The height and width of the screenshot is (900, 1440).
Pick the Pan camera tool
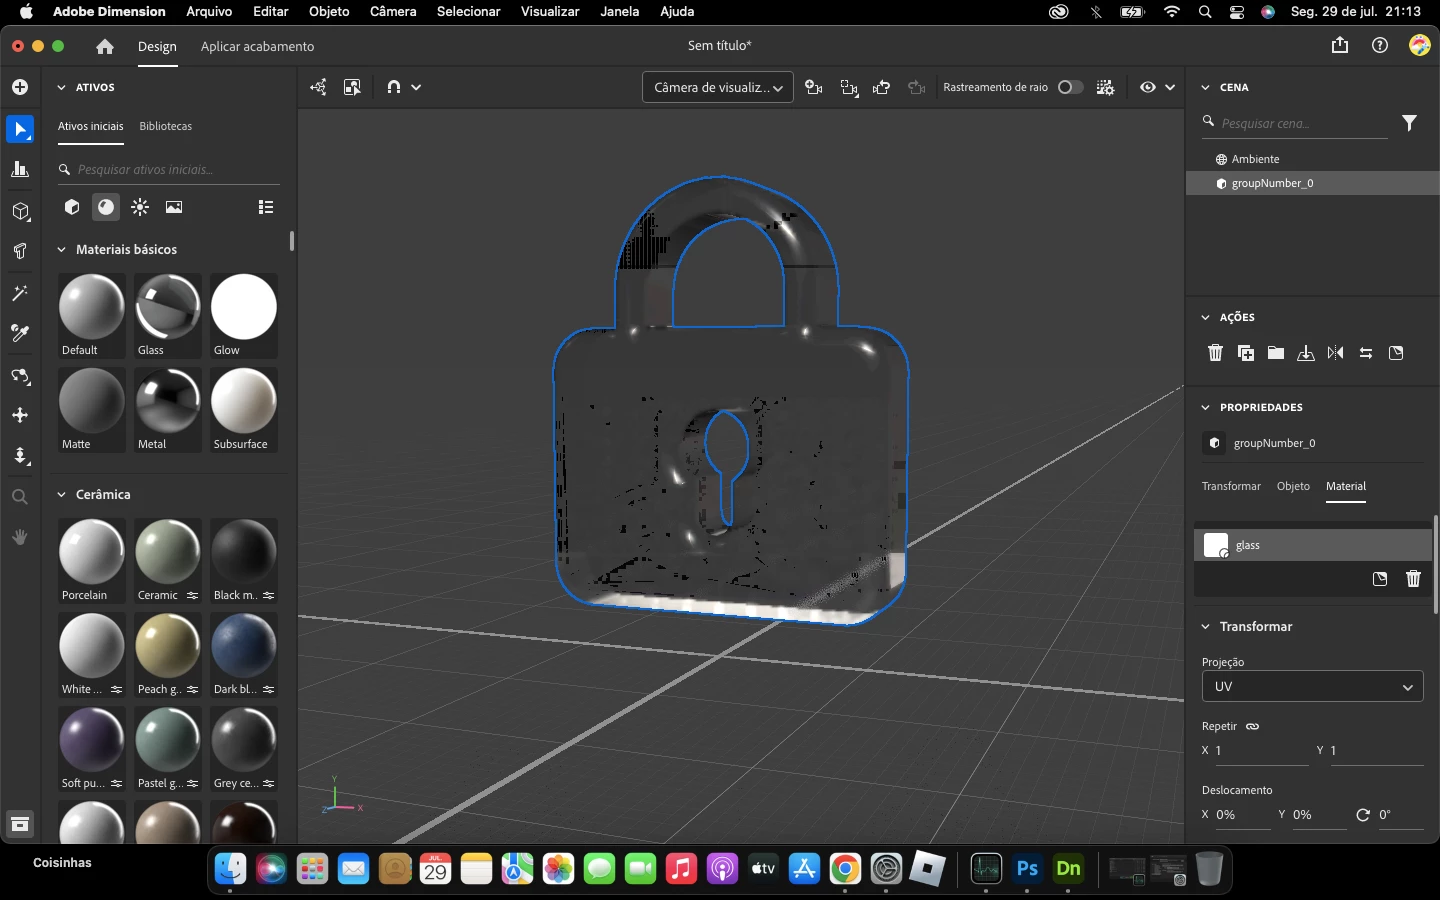[x=20, y=415]
